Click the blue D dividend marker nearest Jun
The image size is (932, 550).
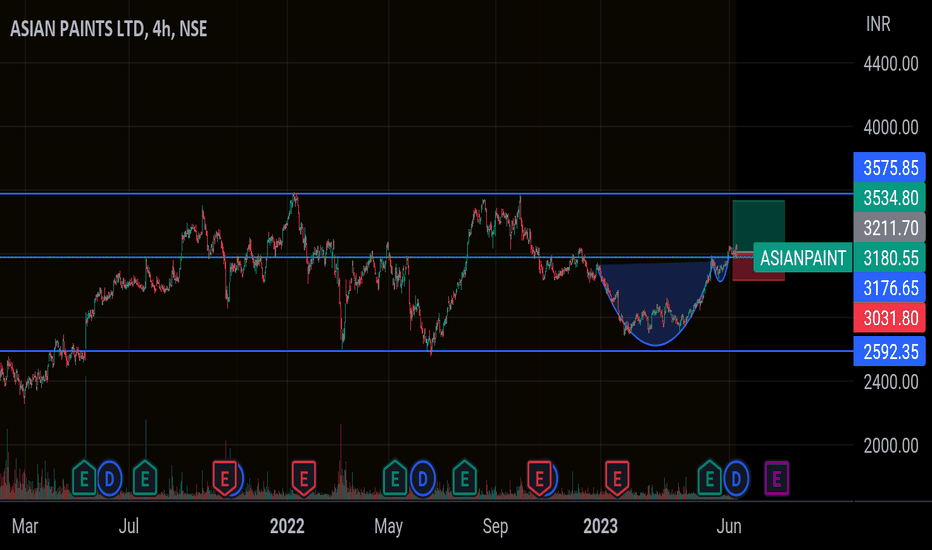point(736,478)
